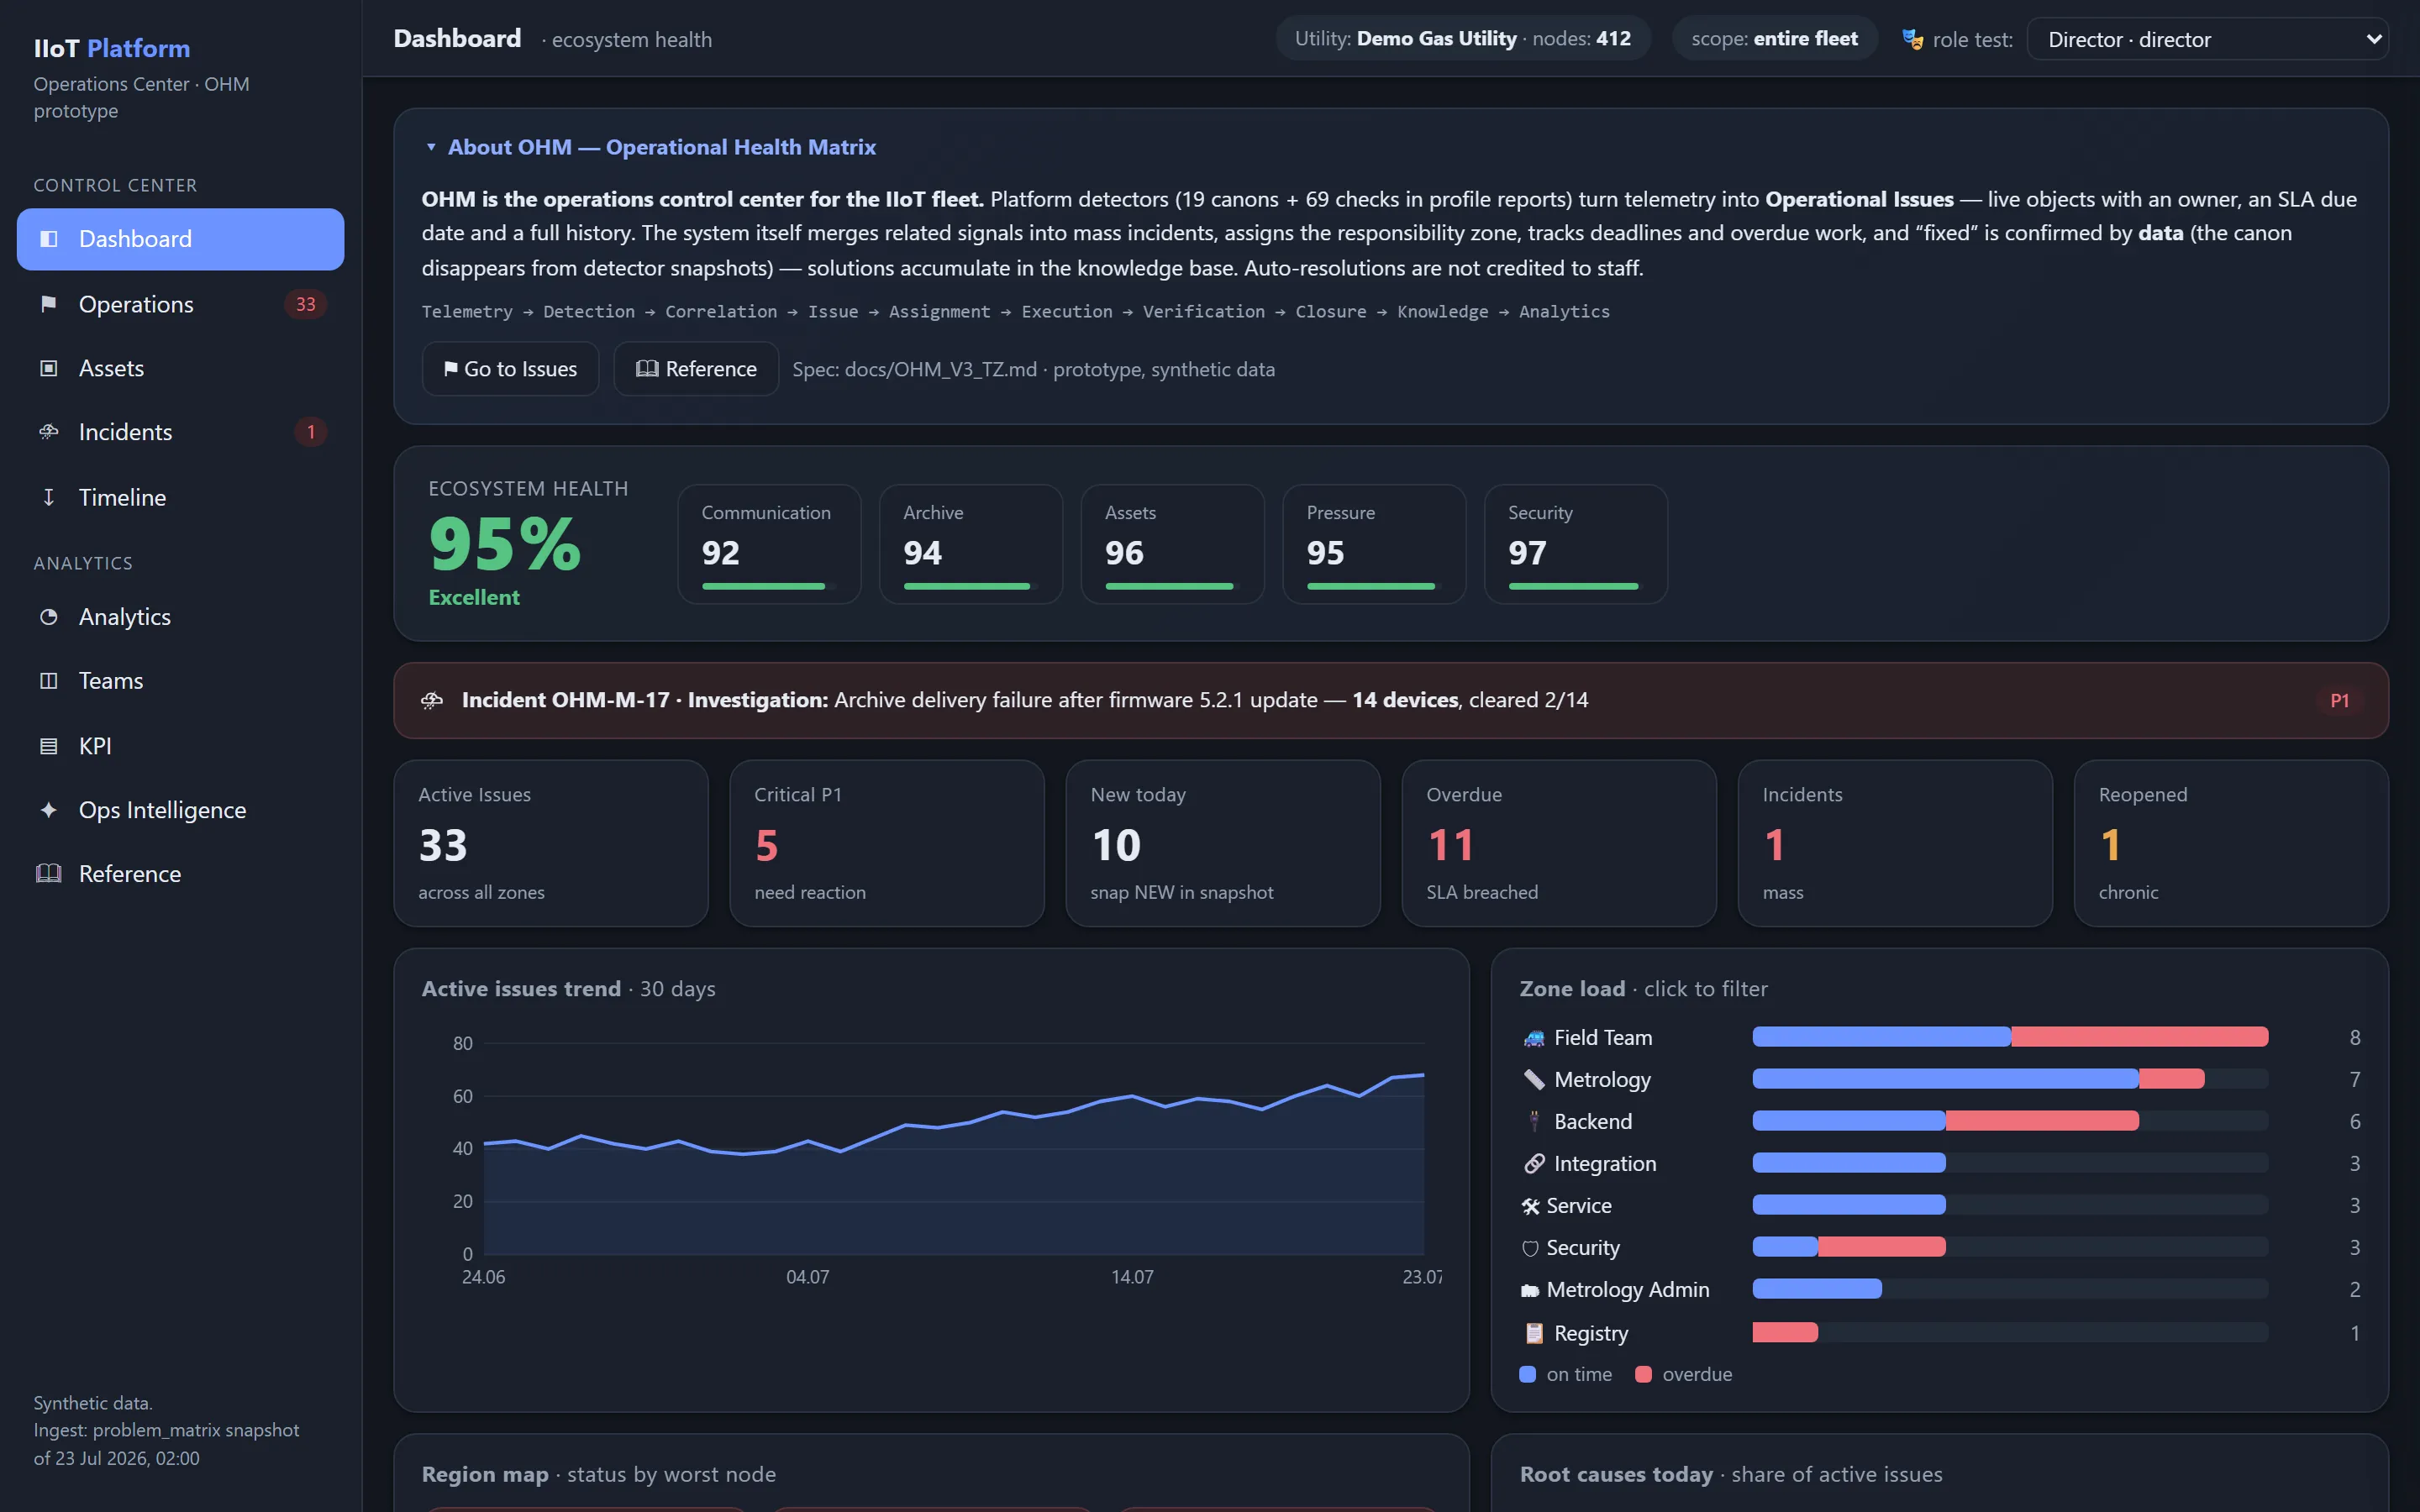The height and width of the screenshot is (1512, 2420).
Task: Click the Ops Intelligence sparkle icon
Action: pyautogui.click(x=48, y=810)
